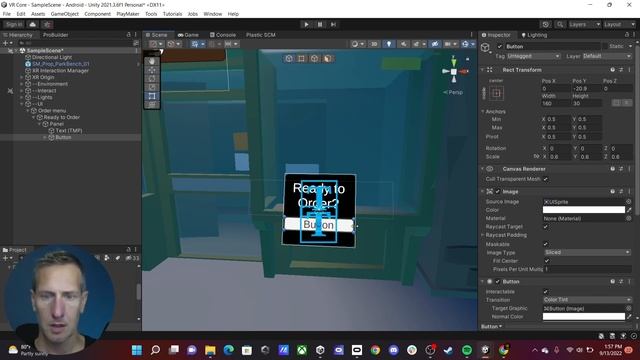Select Directional Light in Hierarchy
640x360 pixels.
(x=52, y=57)
